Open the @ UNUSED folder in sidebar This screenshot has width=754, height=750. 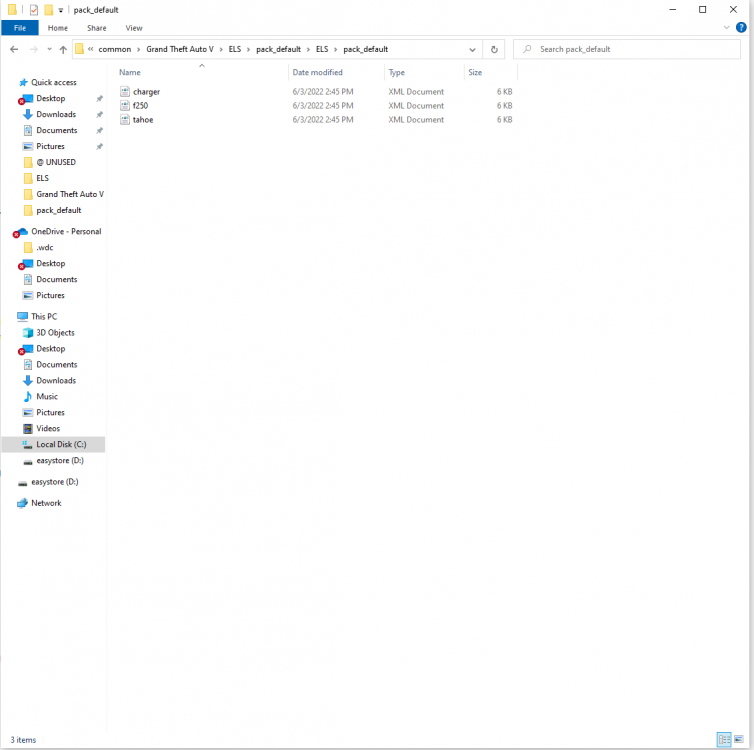[x=56, y=162]
